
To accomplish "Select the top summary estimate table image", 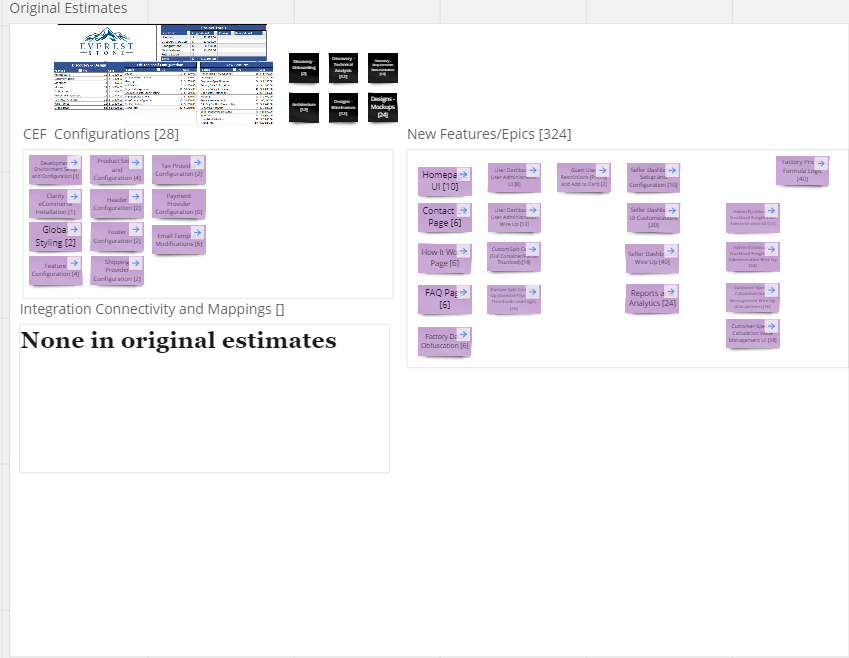I will (214, 42).
